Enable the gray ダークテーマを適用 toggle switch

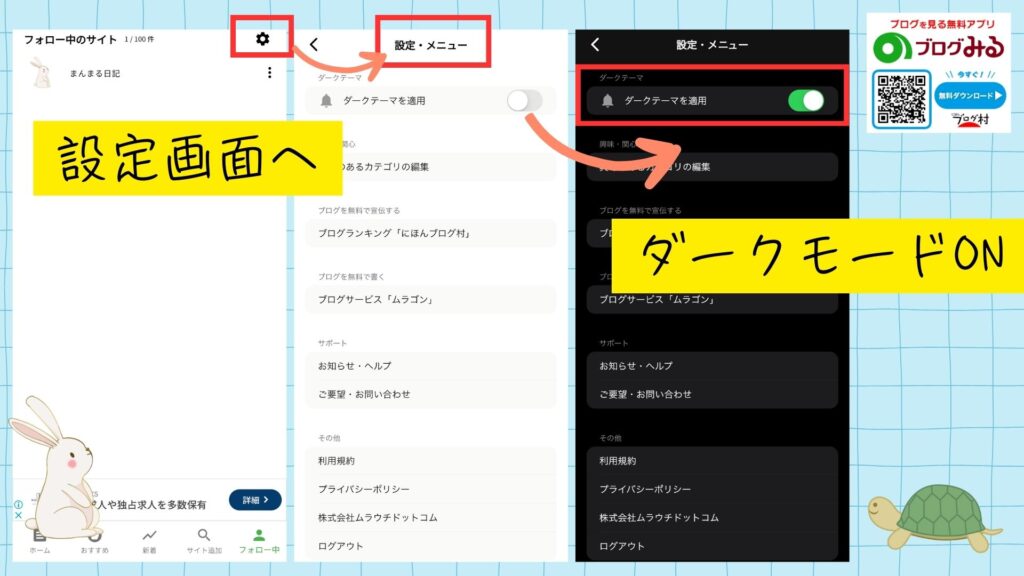(524, 100)
